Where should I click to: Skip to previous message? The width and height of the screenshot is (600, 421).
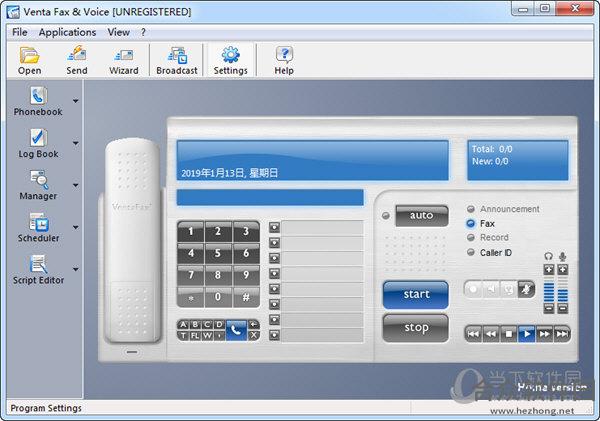pos(473,334)
